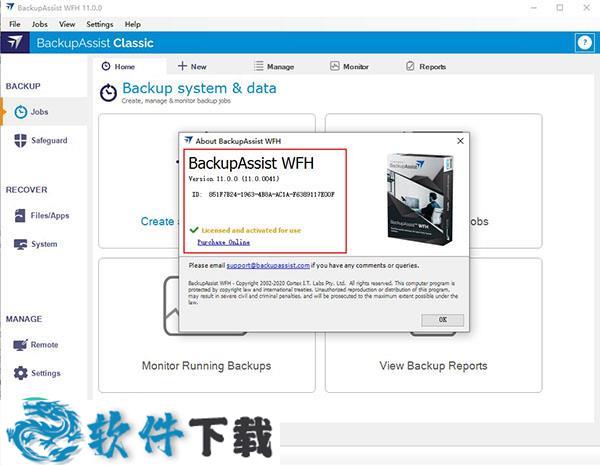Click the RECOVER section header

[x=26, y=190]
